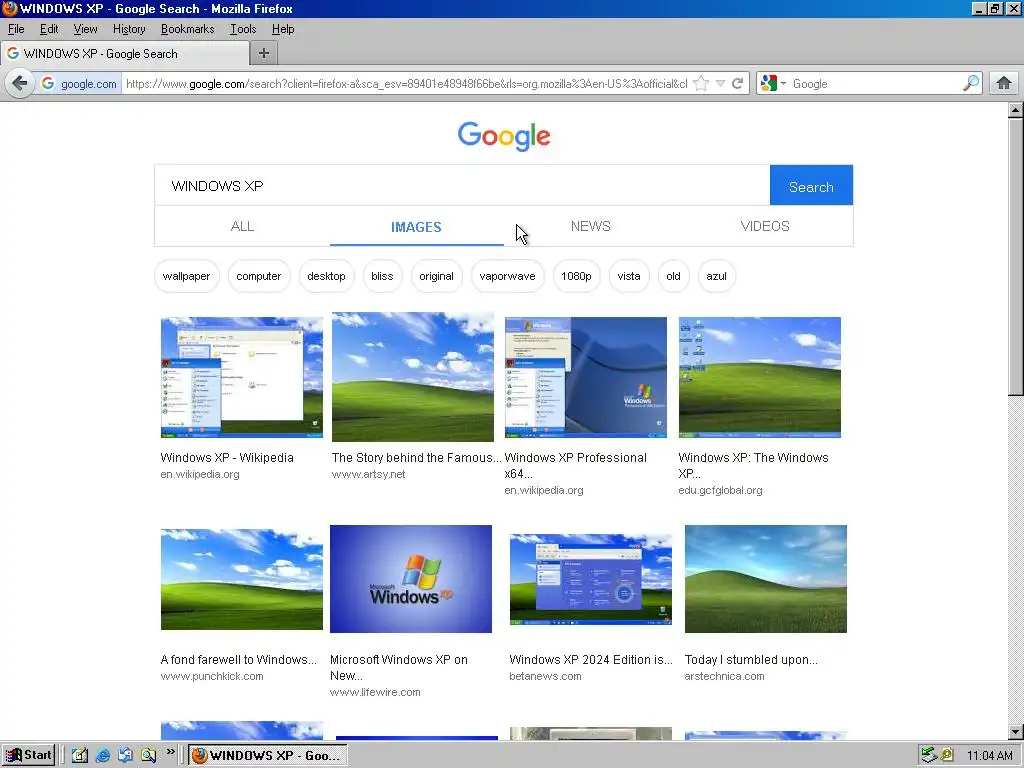Viewport: 1024px width, 768px height.
Task: Click the URL address bar
Action: tap(406, 84)
